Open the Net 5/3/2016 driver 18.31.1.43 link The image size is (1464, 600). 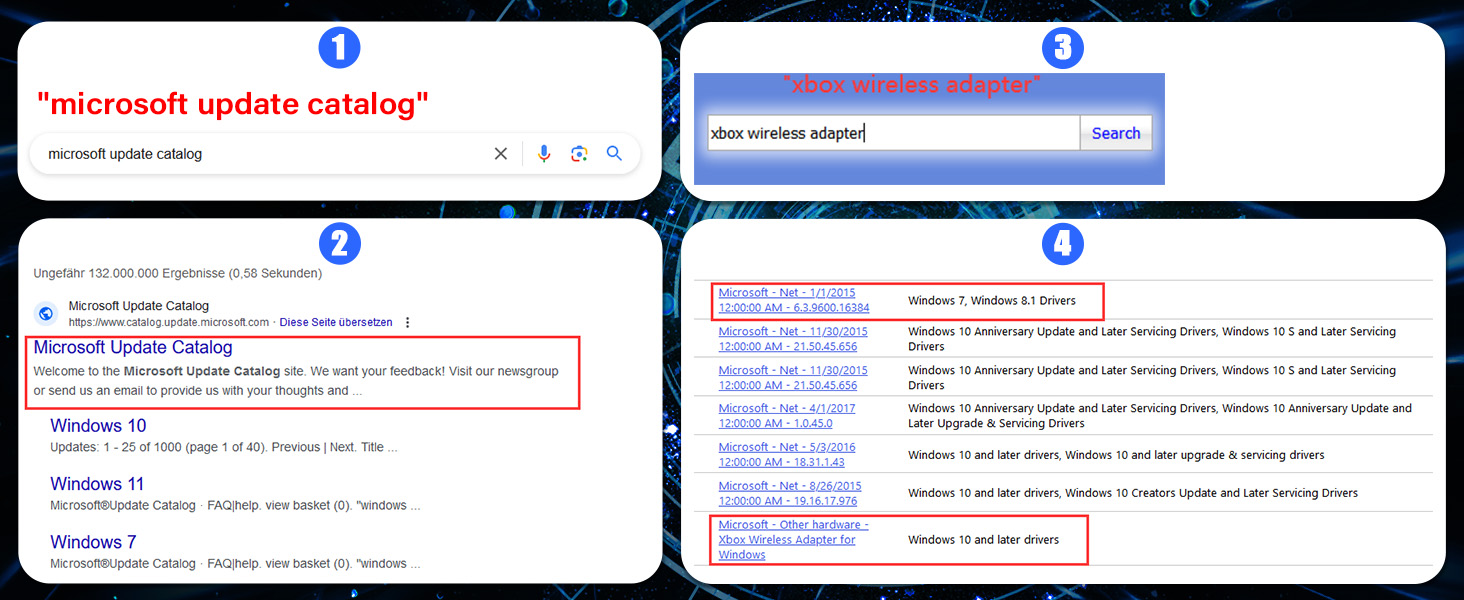pos(787,454)
